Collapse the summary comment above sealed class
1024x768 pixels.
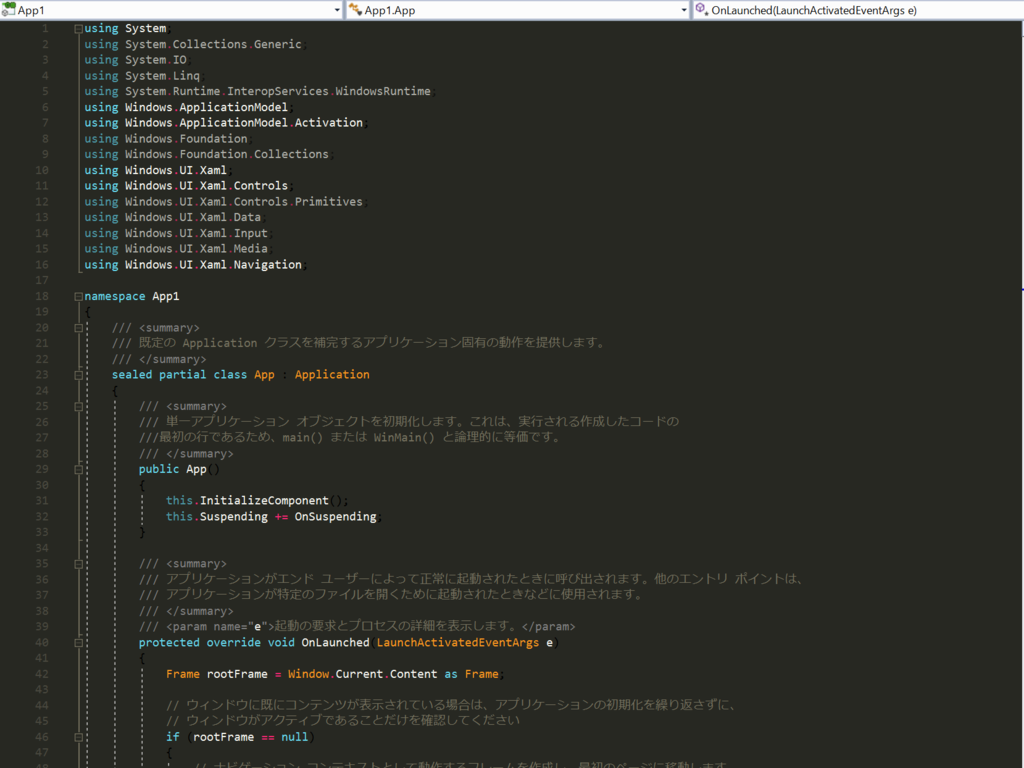[78, 328]
